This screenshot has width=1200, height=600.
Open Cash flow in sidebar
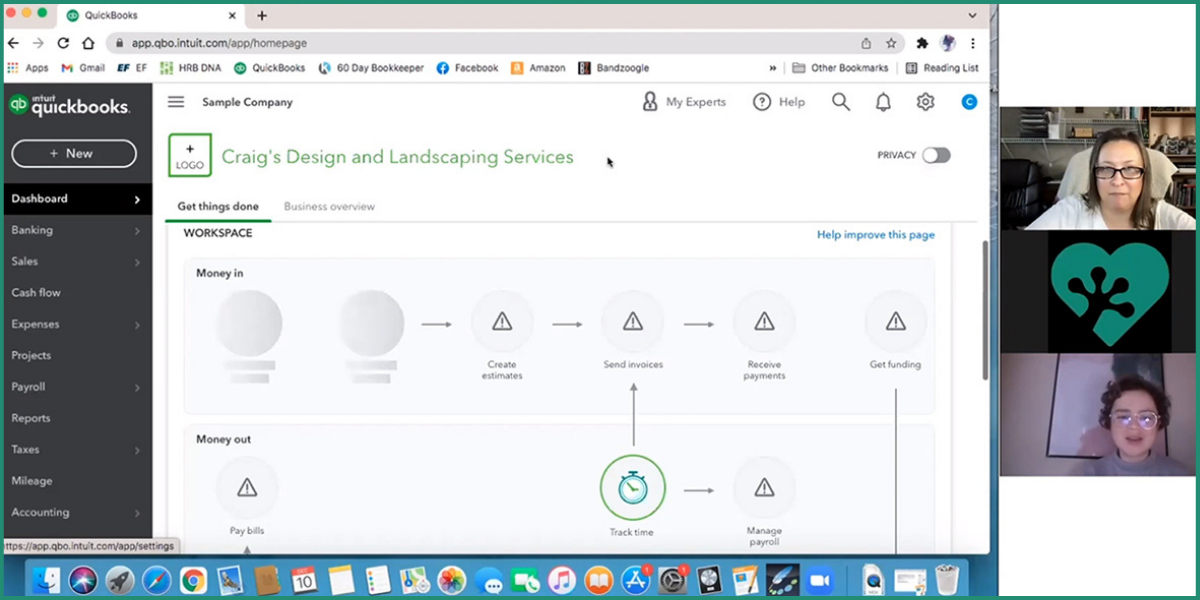click(36, 293)
